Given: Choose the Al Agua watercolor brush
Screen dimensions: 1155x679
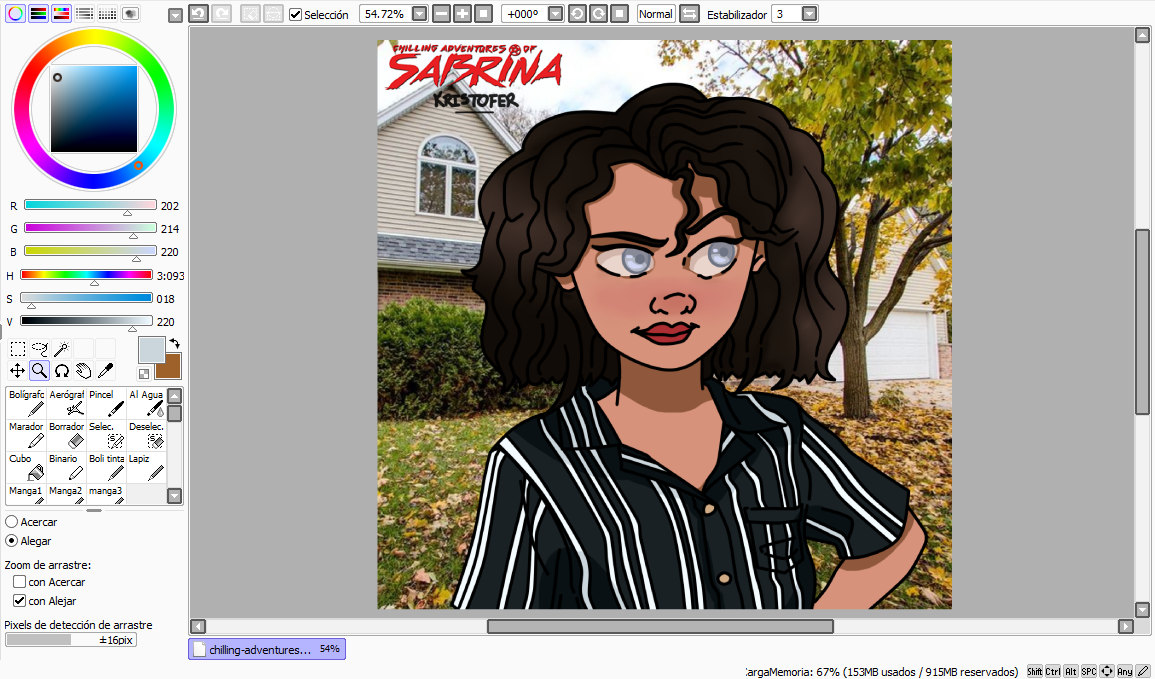Looking at the screenshot, I should pyautogui.click(x=146, y=404).
